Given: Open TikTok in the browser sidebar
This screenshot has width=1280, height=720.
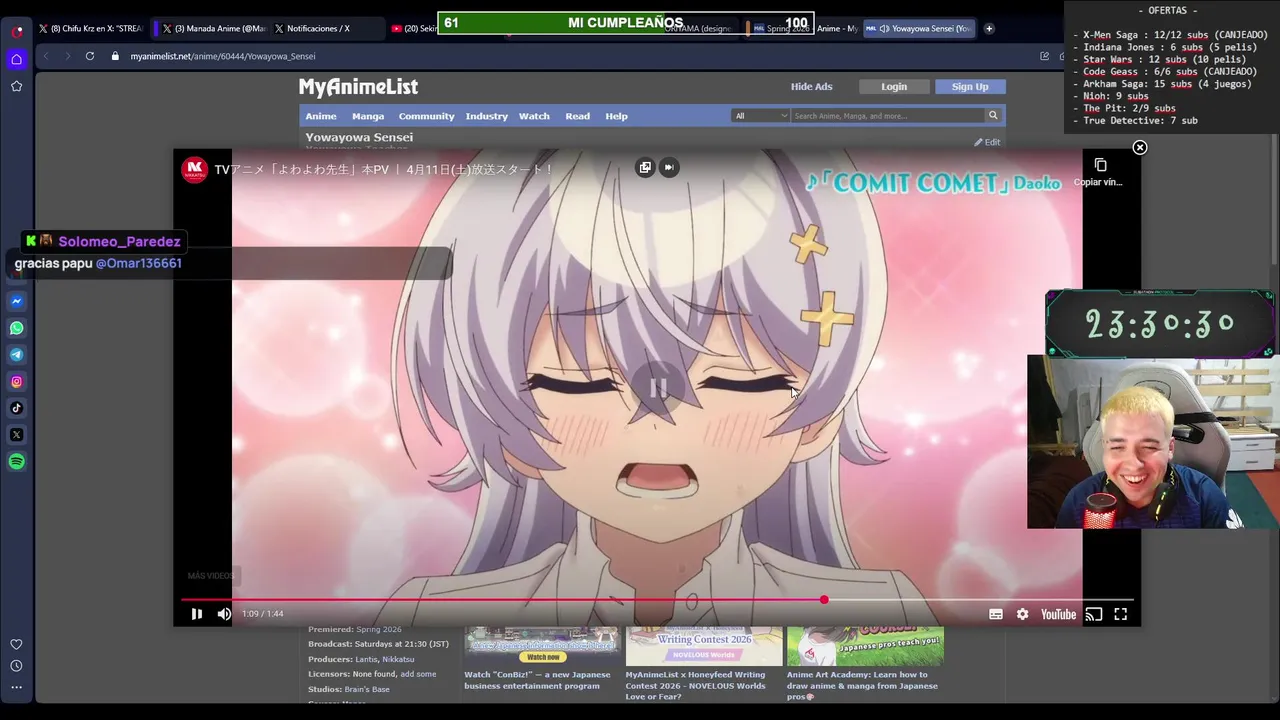Looking at the screenshot, I should tap(16, 408).
